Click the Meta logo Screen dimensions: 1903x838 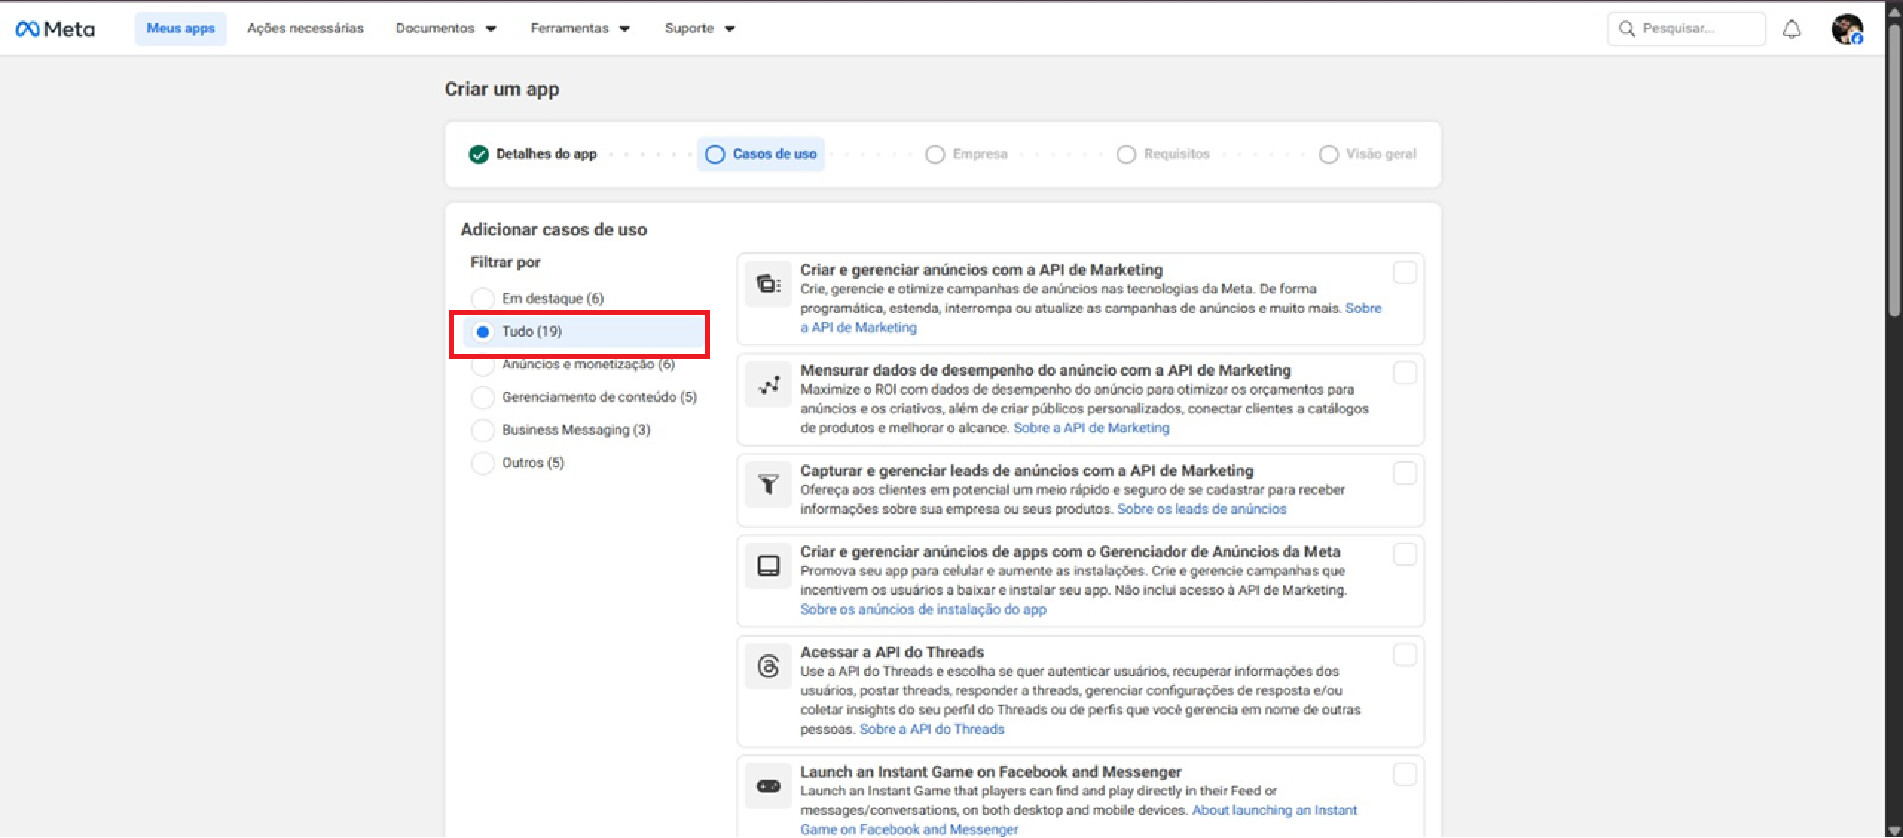pyautogui.click(x=55, y=29)
